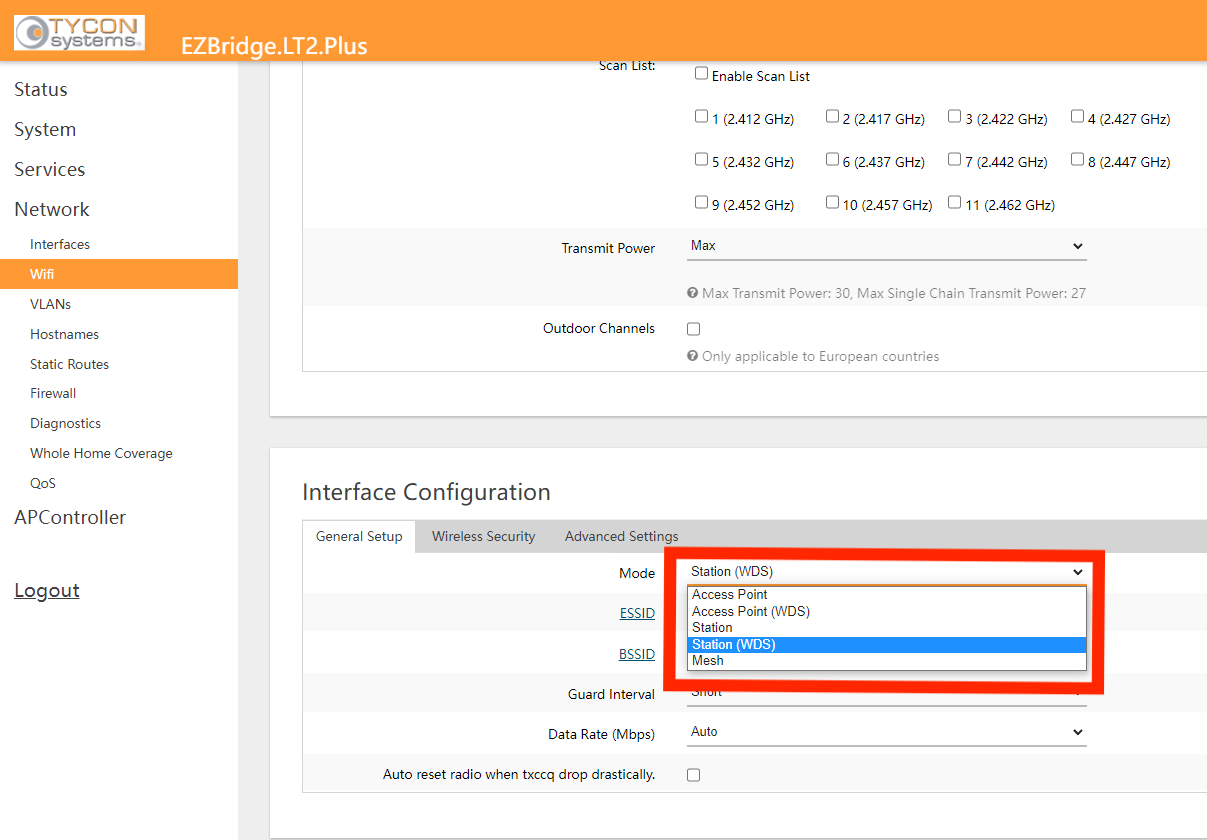Open APController in the sidebar
This screenshot has height=840, width=1207.
coord(70,518)
